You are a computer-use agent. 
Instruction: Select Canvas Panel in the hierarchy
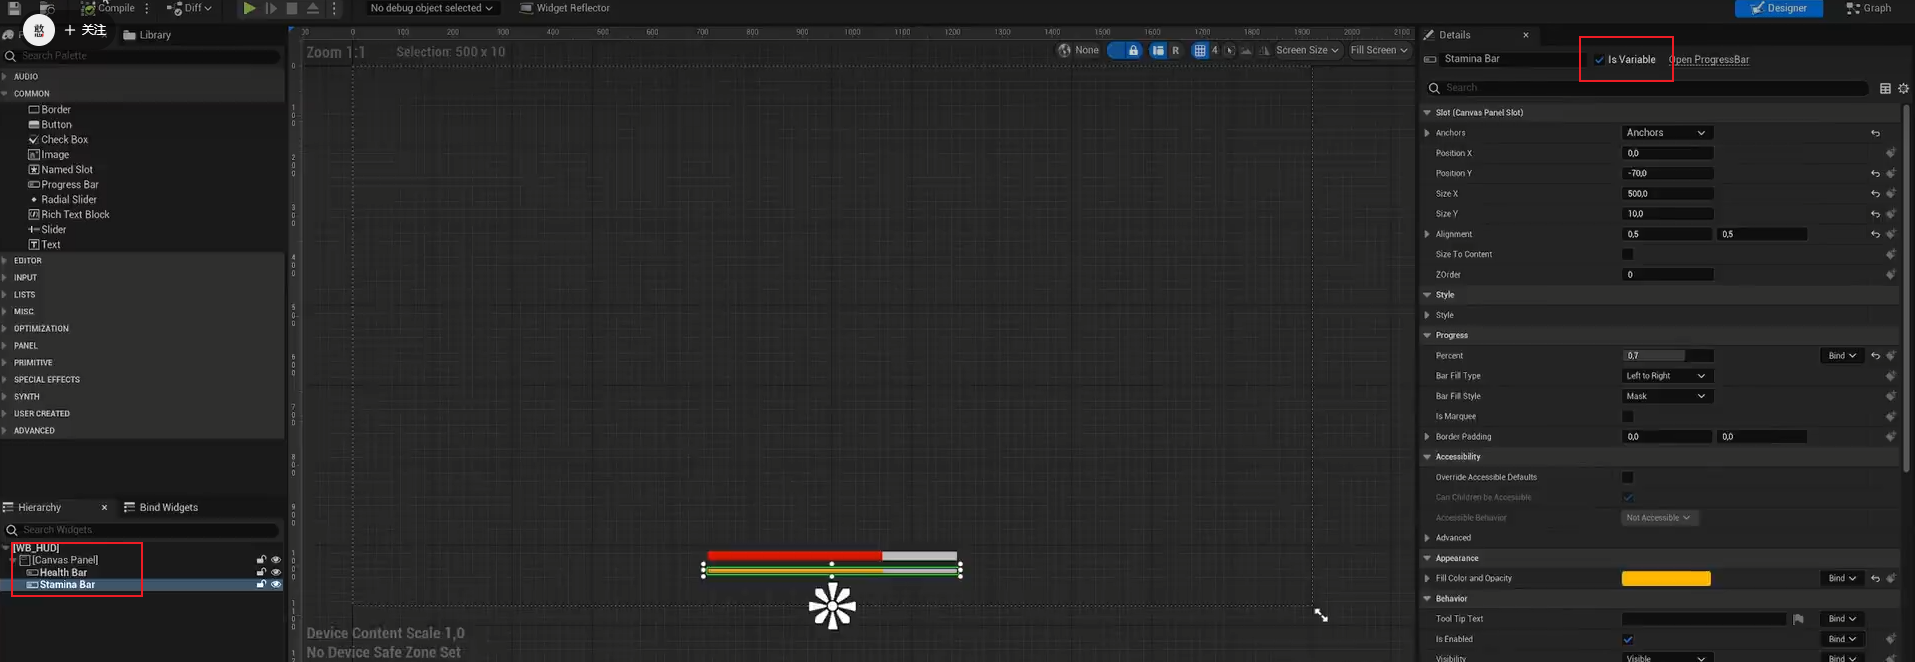pos(65,560)
